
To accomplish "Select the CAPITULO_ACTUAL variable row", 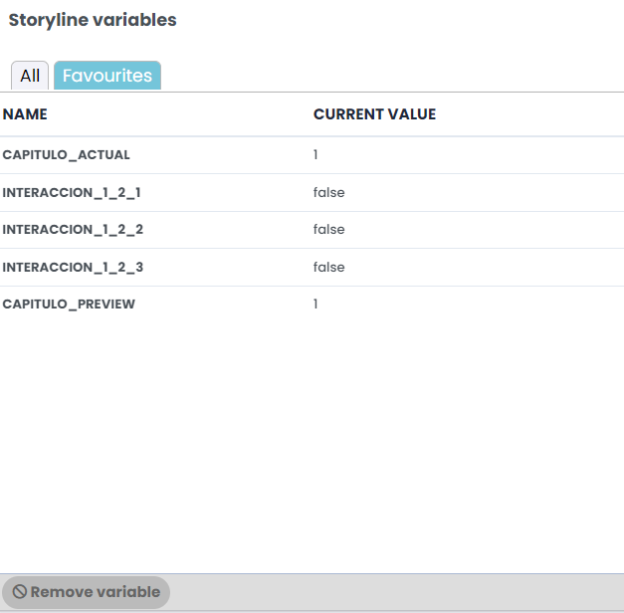I will point(312,155).
